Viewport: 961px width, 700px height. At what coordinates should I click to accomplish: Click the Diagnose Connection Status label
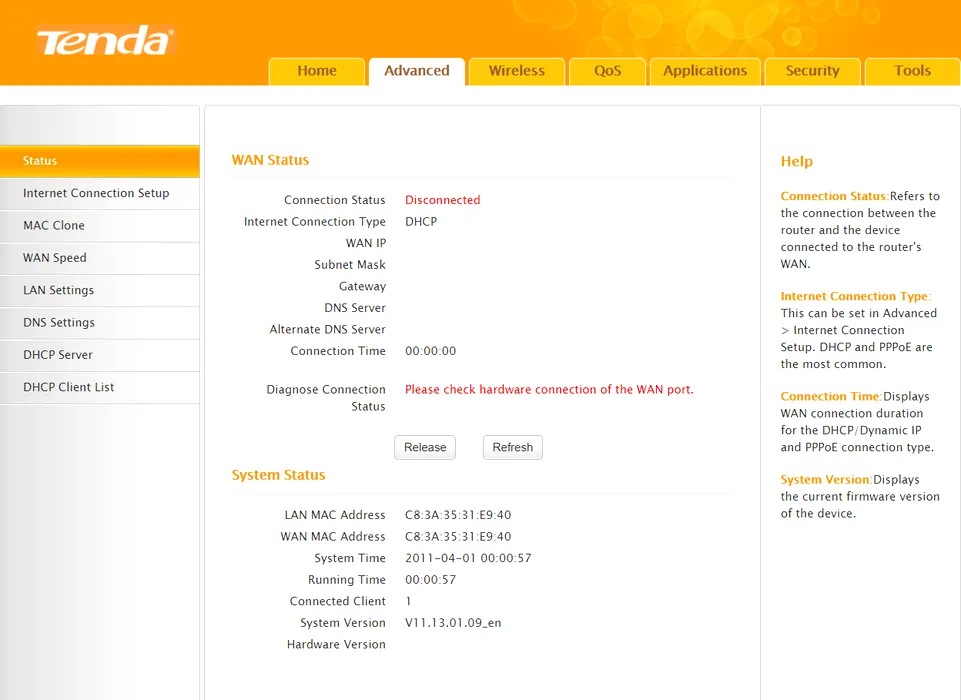326,398
